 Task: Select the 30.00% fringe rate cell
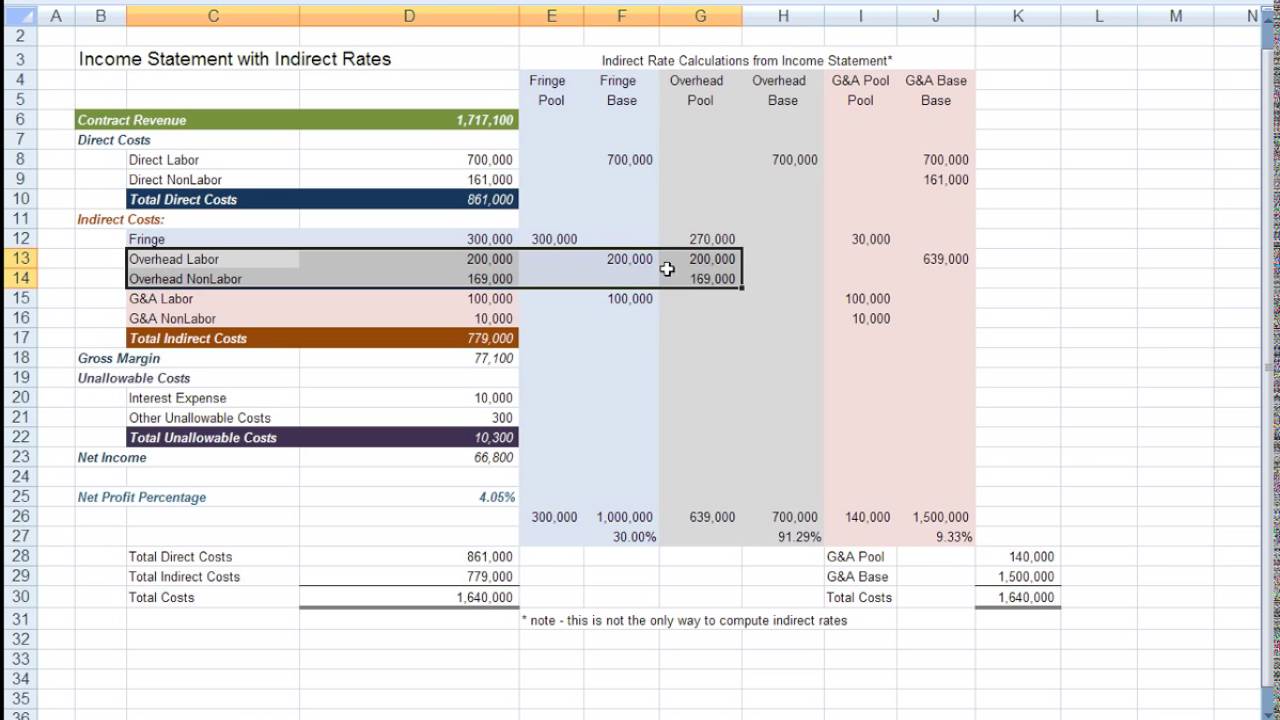point(622,537)
